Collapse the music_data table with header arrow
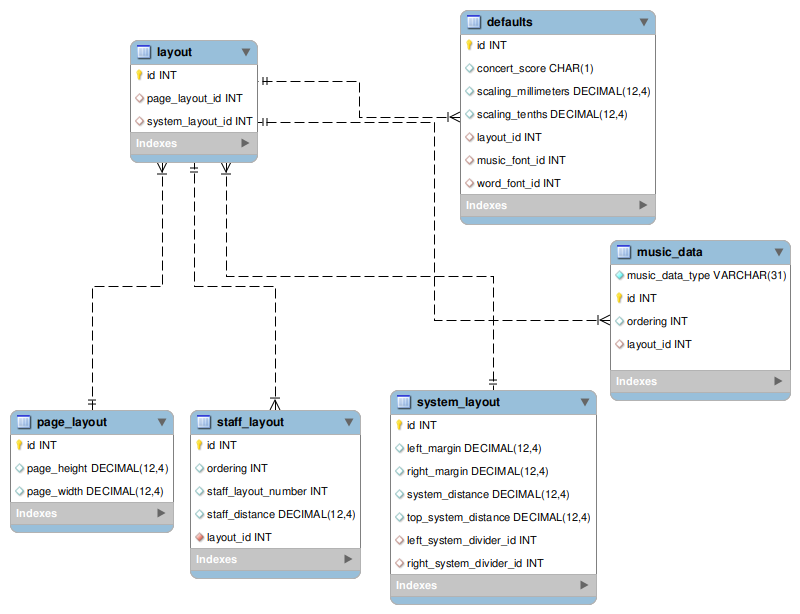Image resolution: width=800 pixels, height=614 pixels. tap(778, 252)
